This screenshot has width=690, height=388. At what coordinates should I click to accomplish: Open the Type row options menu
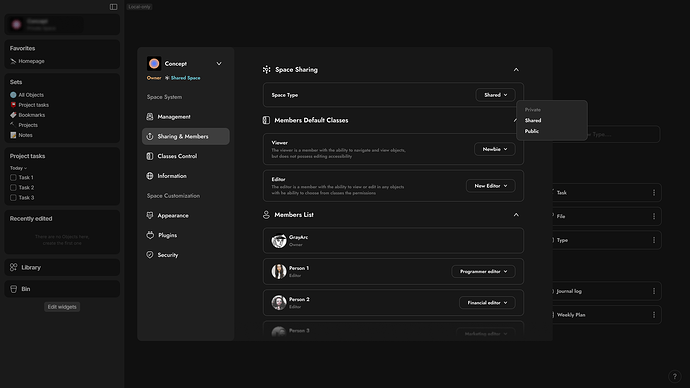pyautogui.click(x=654, y=240)
